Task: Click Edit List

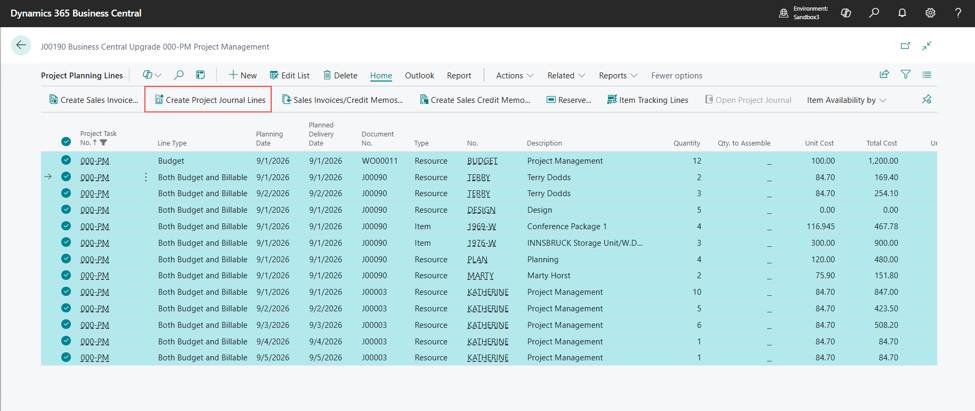Action: point(290,75)
